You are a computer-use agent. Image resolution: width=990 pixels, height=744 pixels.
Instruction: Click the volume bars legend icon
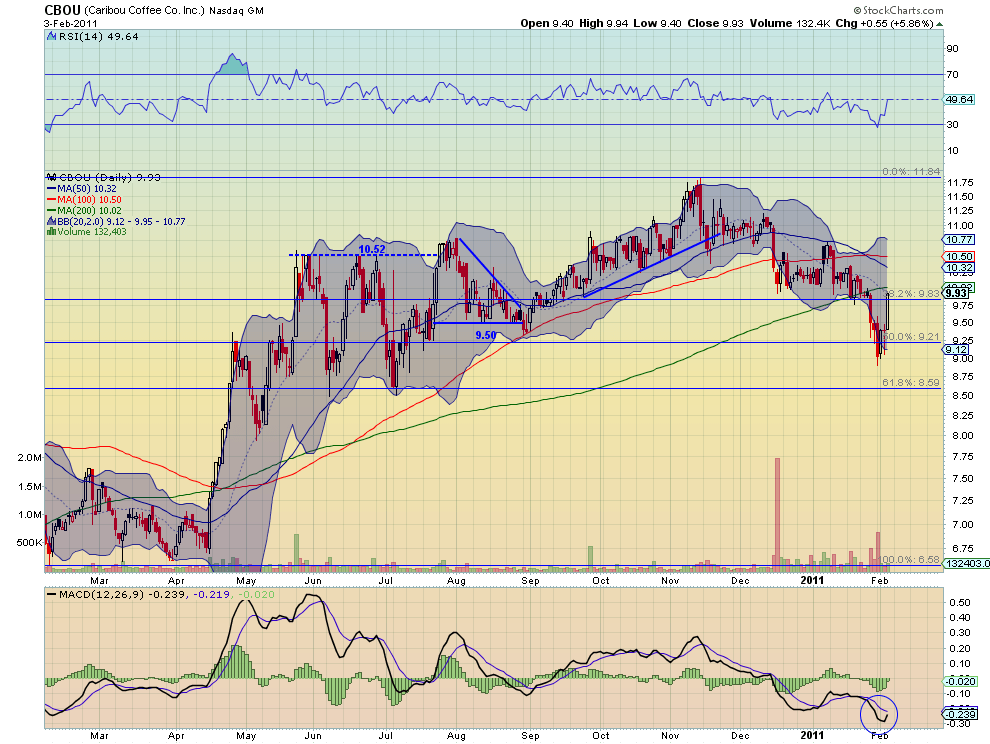pyautogui.click(x=51, y=232)
